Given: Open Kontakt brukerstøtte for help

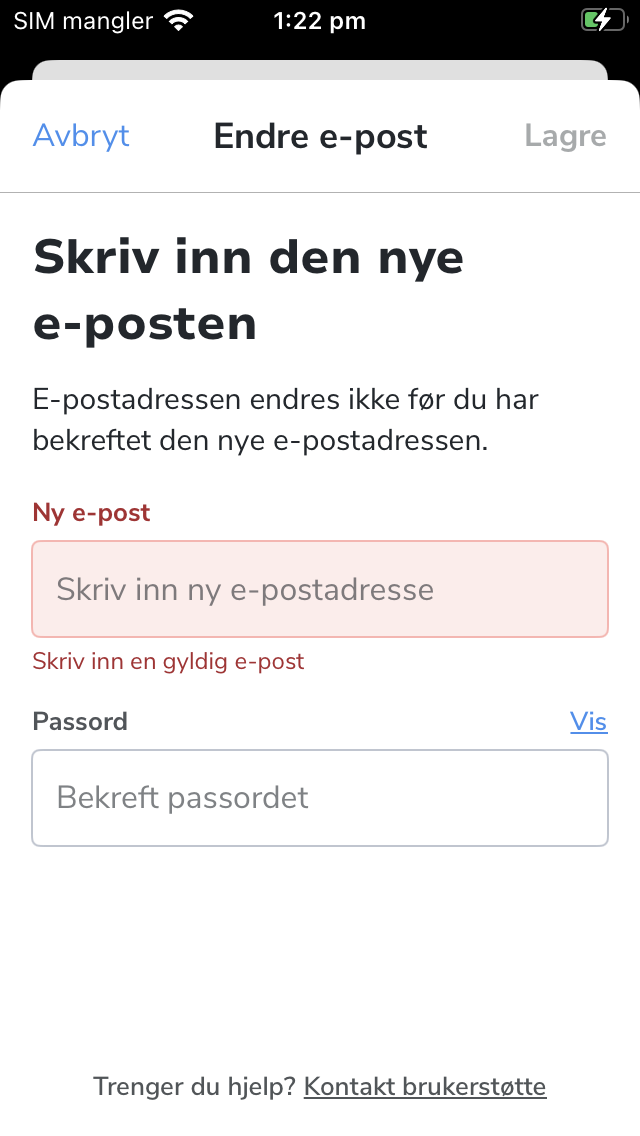Looking at the screenshot, I should tap(424, 1087).
